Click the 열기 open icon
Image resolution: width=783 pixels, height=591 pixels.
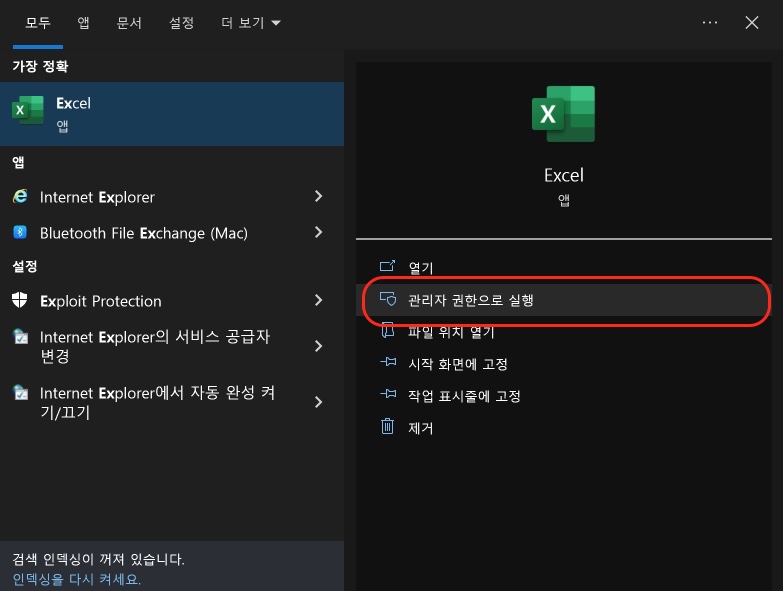[388, 266]
